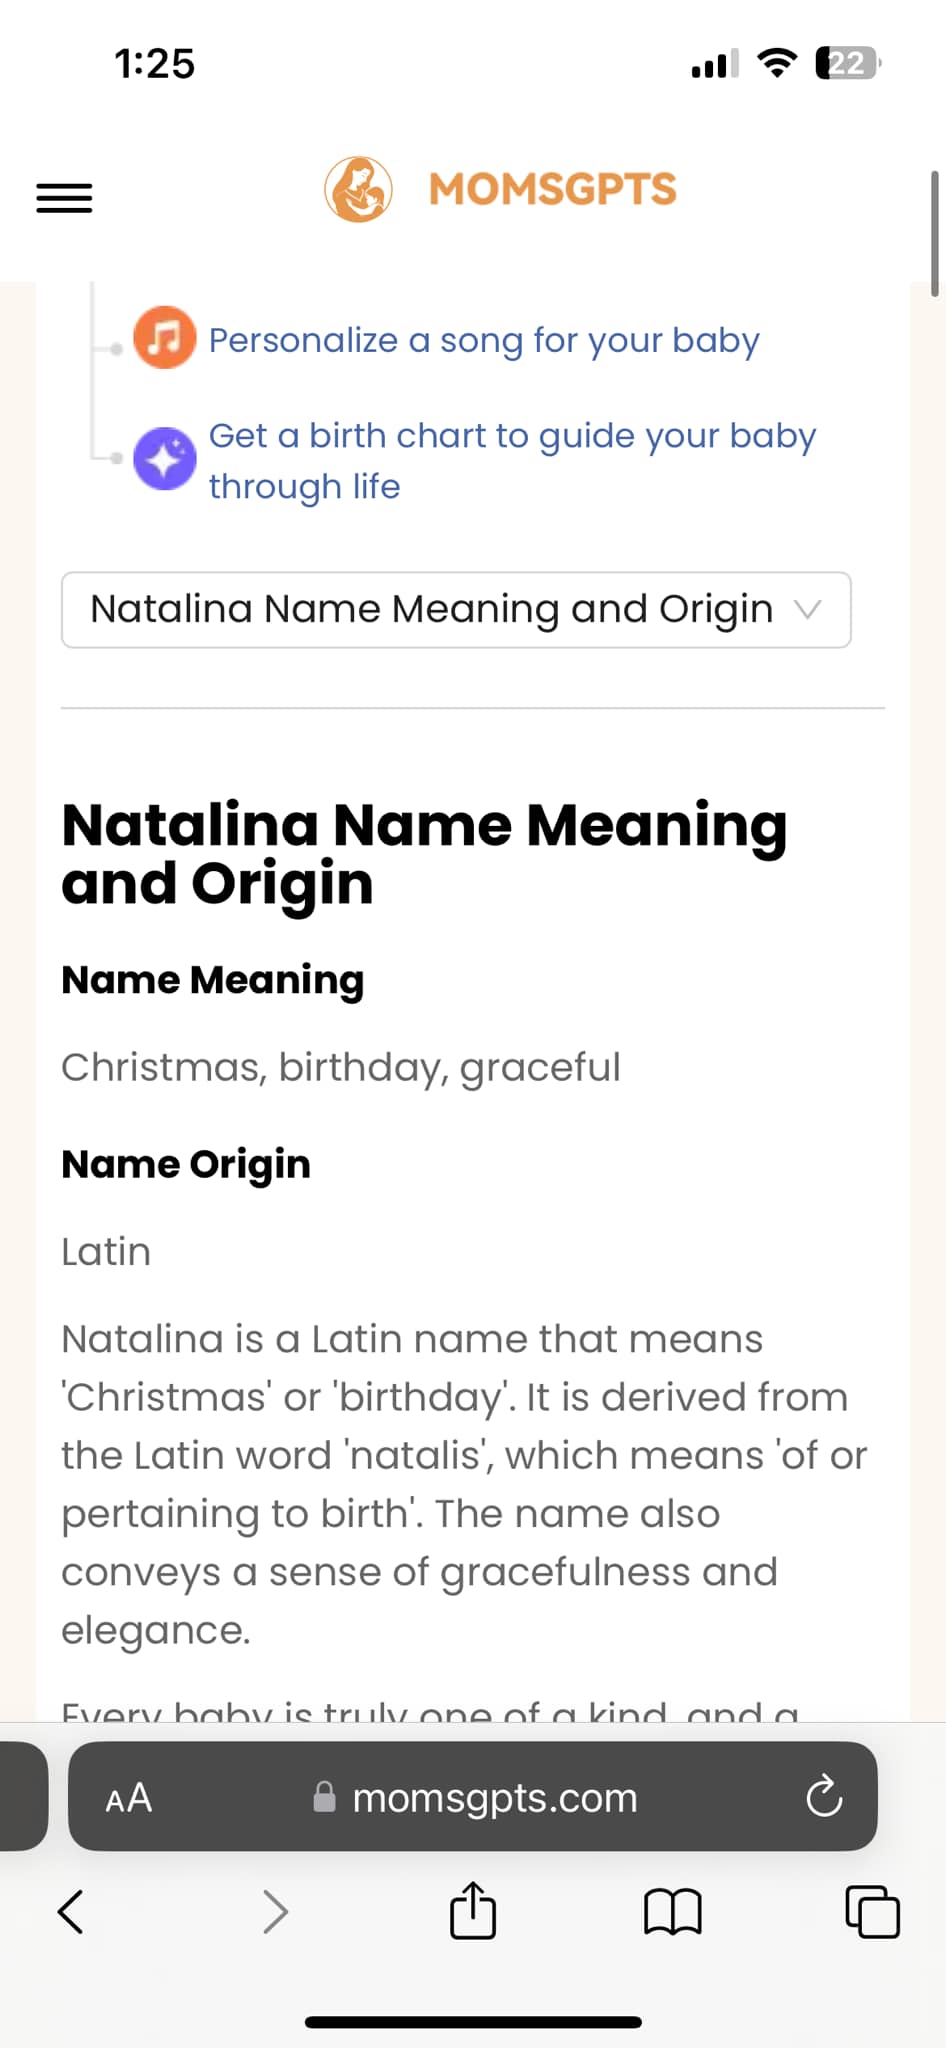Open the AA reader text size menu
Screen dimensions: 946x2048
point(129,1798)
